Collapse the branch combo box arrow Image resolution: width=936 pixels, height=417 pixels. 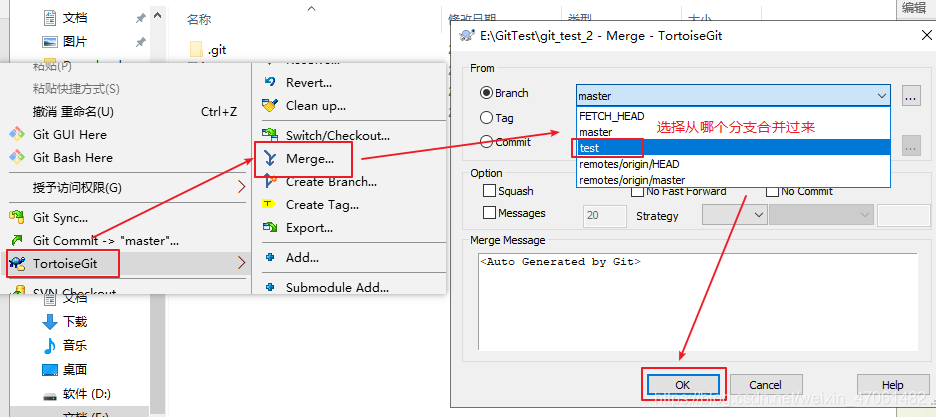coord(881,95)
